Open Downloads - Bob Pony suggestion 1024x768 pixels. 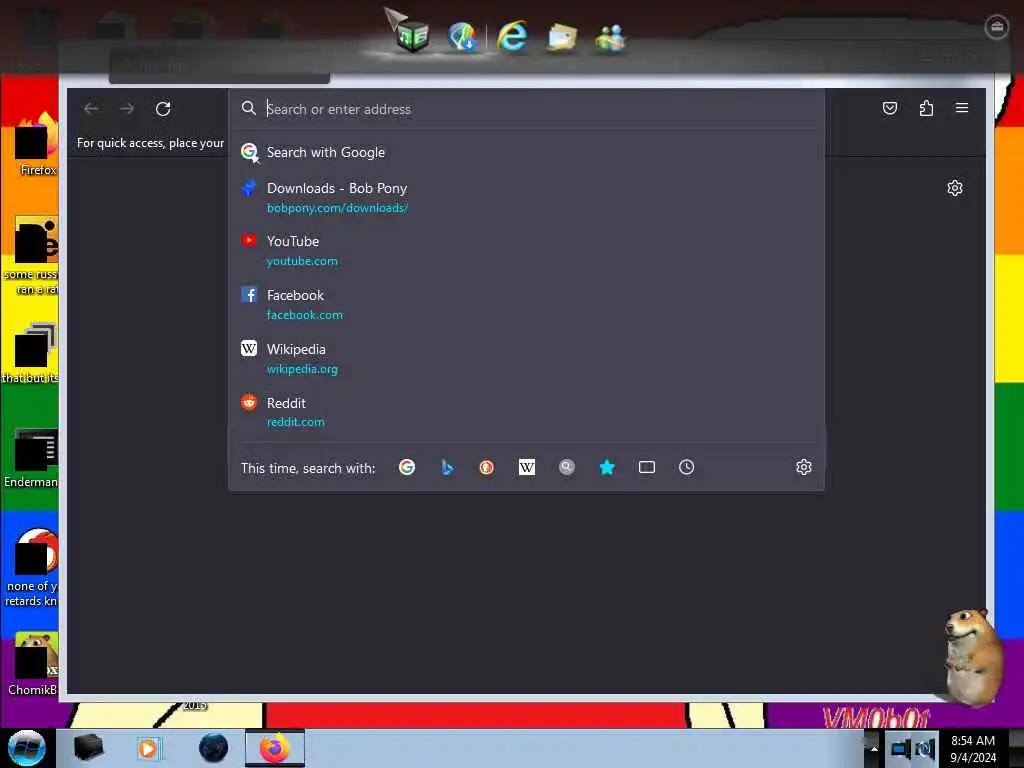click(x=526, y=197)
